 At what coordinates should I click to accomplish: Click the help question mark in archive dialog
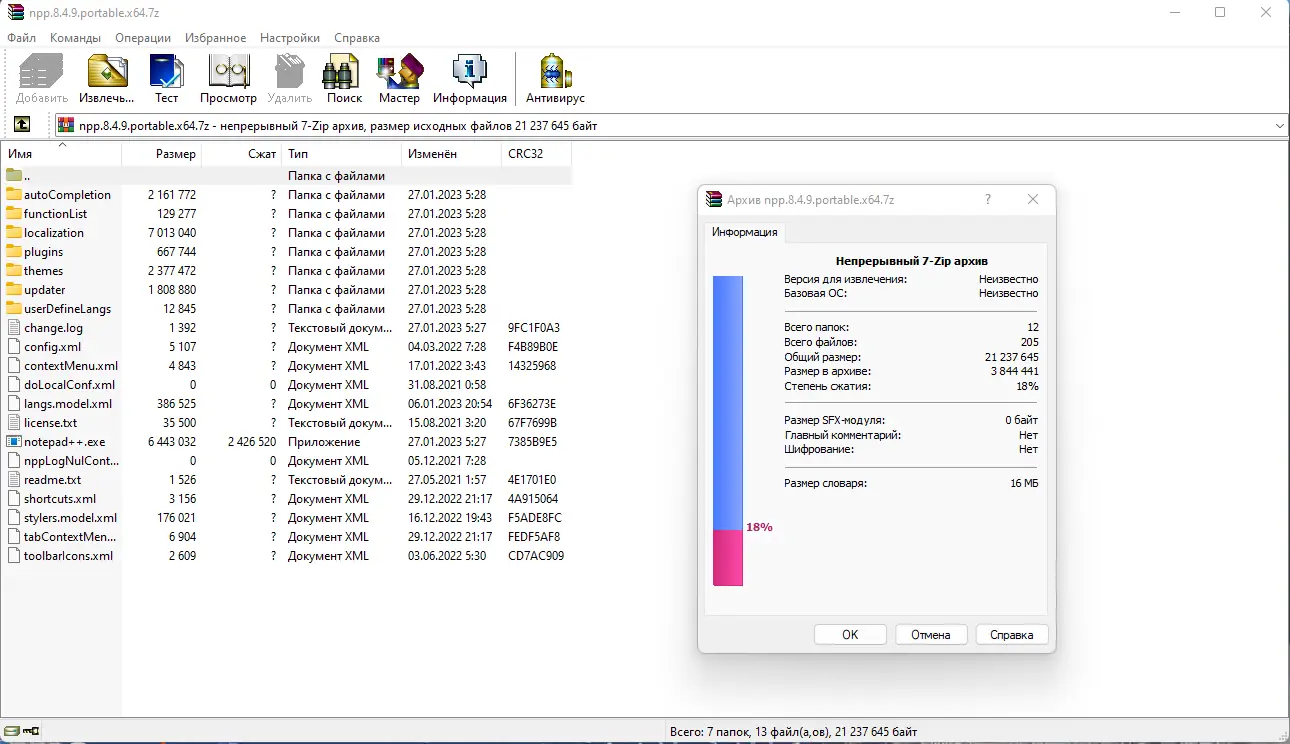pos(988,200)
